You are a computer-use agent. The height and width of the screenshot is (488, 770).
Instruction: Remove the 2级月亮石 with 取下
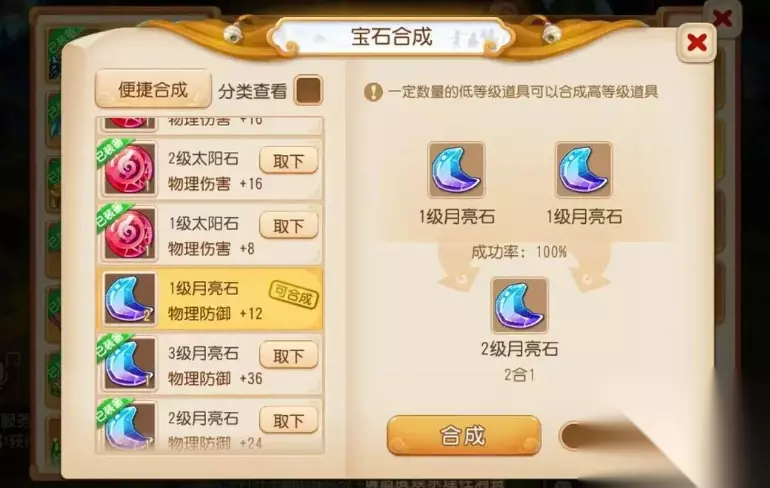pos(289,420)
